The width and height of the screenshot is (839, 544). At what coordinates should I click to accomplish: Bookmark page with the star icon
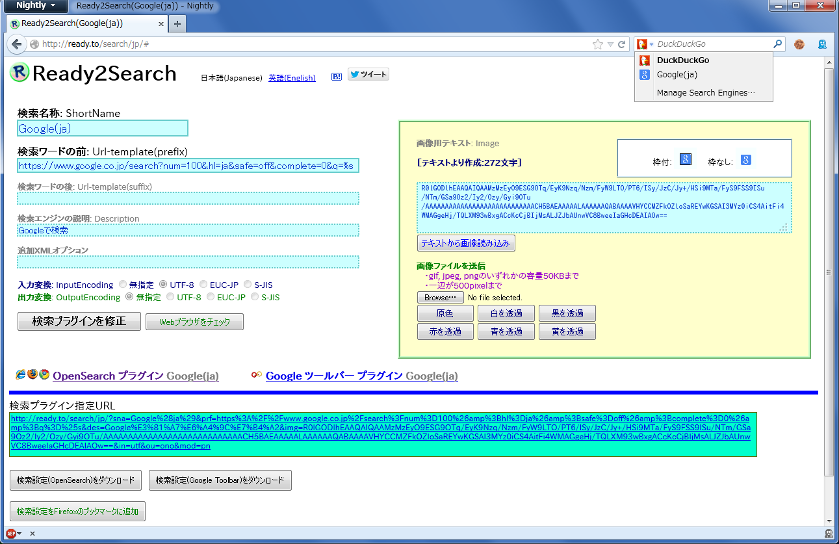[598, 44]
